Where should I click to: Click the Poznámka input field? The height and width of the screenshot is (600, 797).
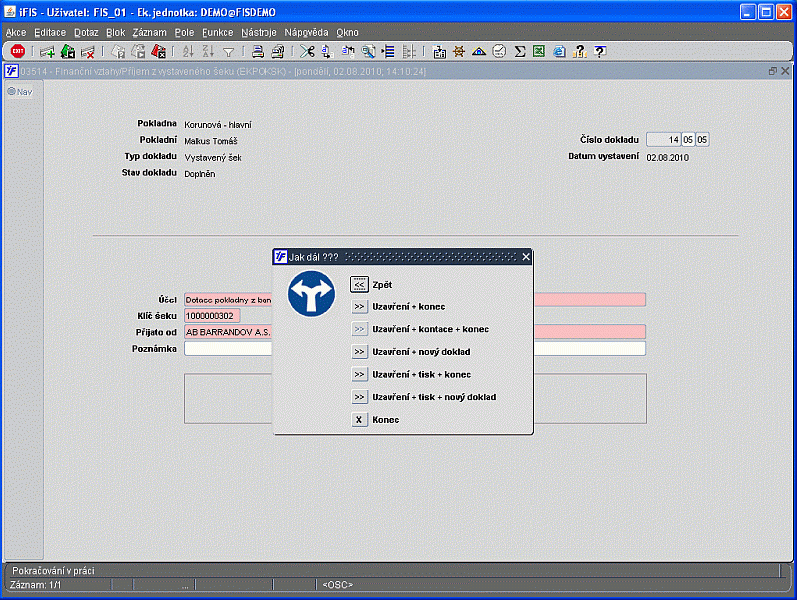[228, 349]
